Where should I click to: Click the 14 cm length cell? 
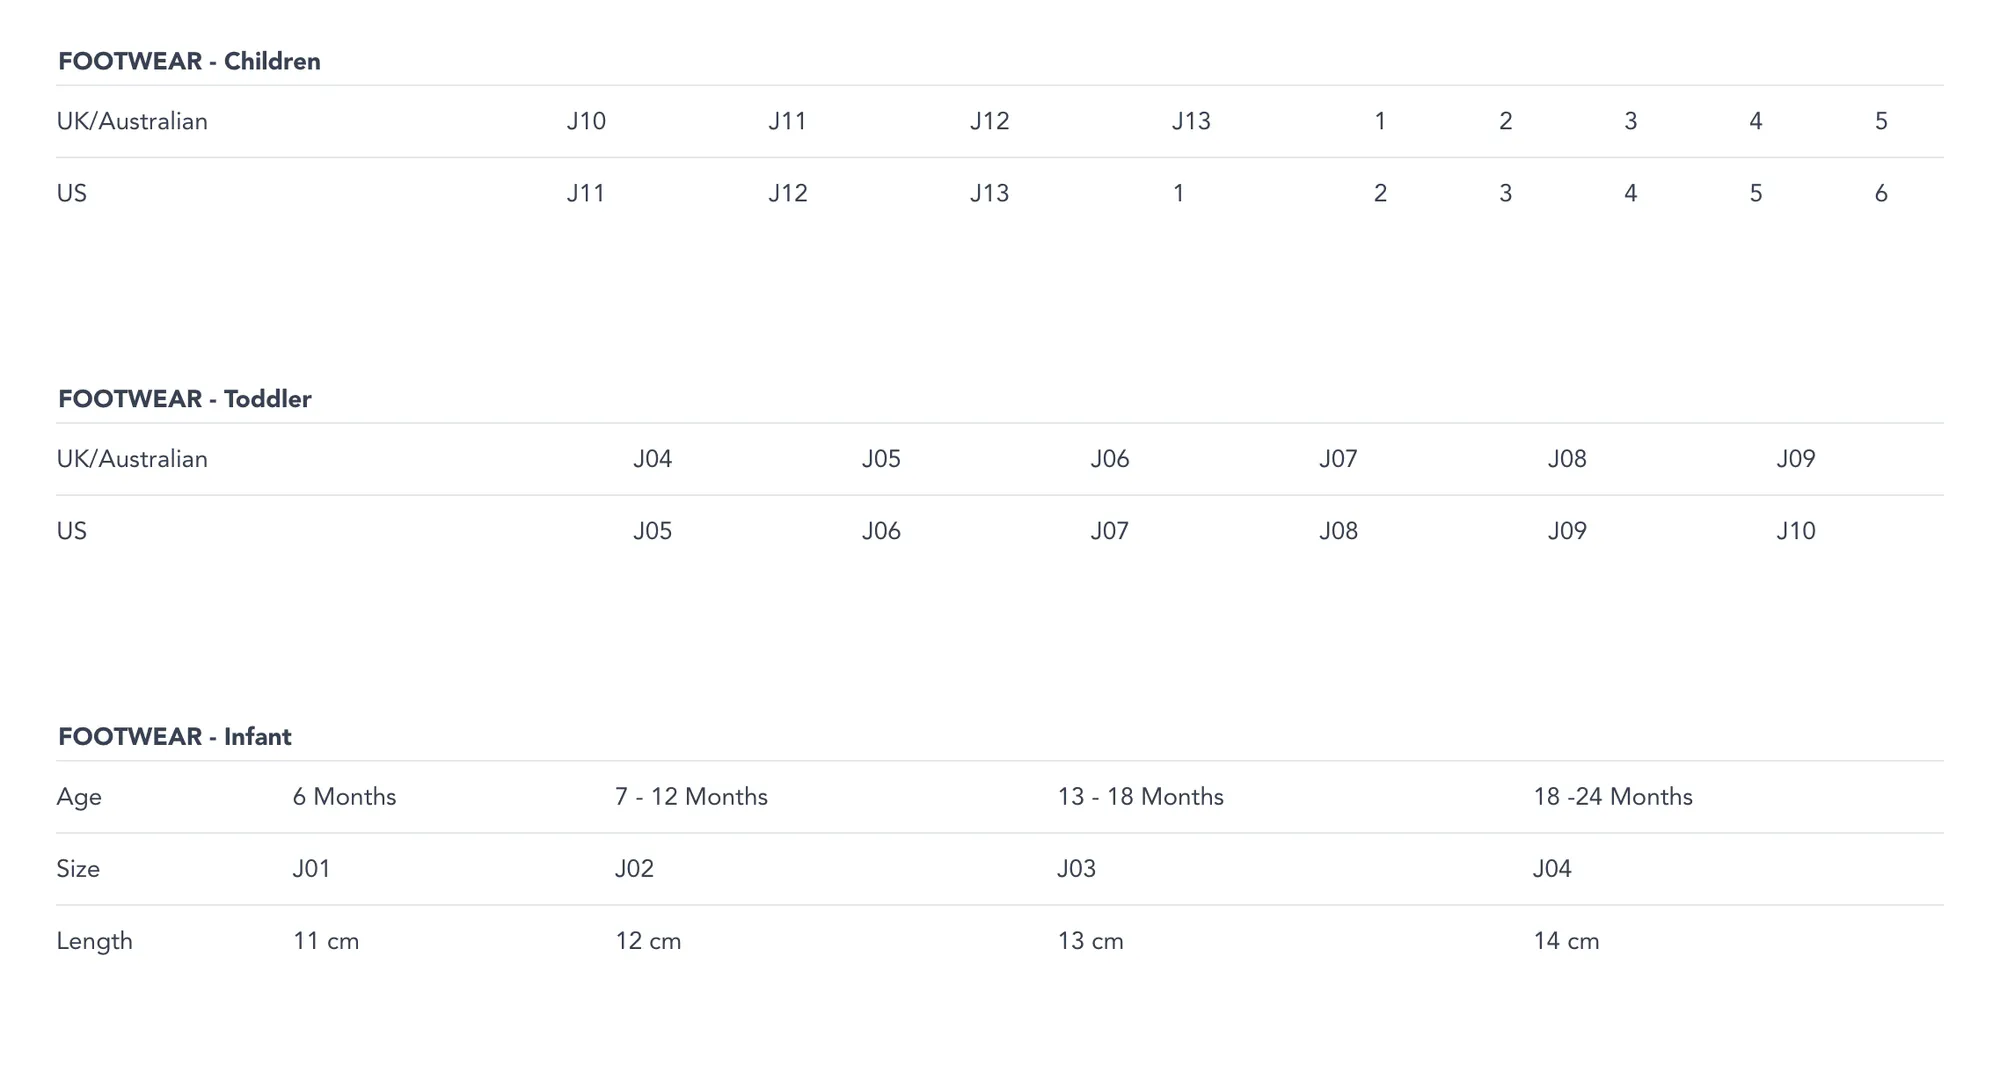pos(1566,941)
